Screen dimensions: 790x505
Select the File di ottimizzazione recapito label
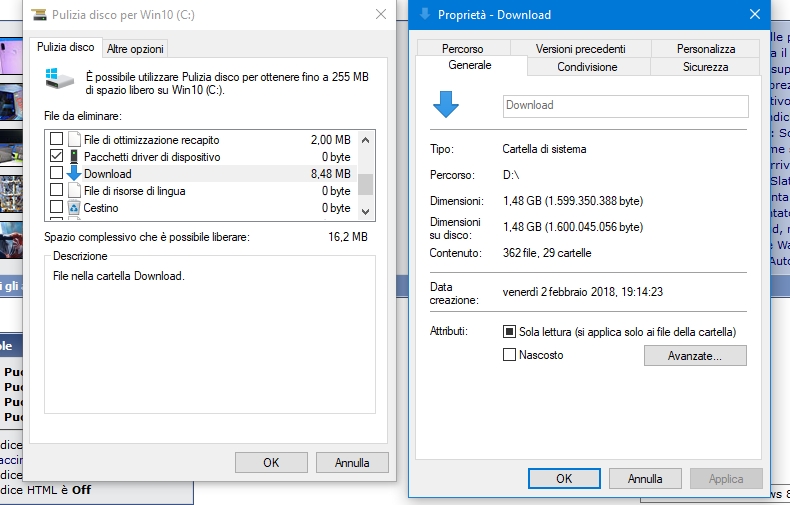click(152, 140)
